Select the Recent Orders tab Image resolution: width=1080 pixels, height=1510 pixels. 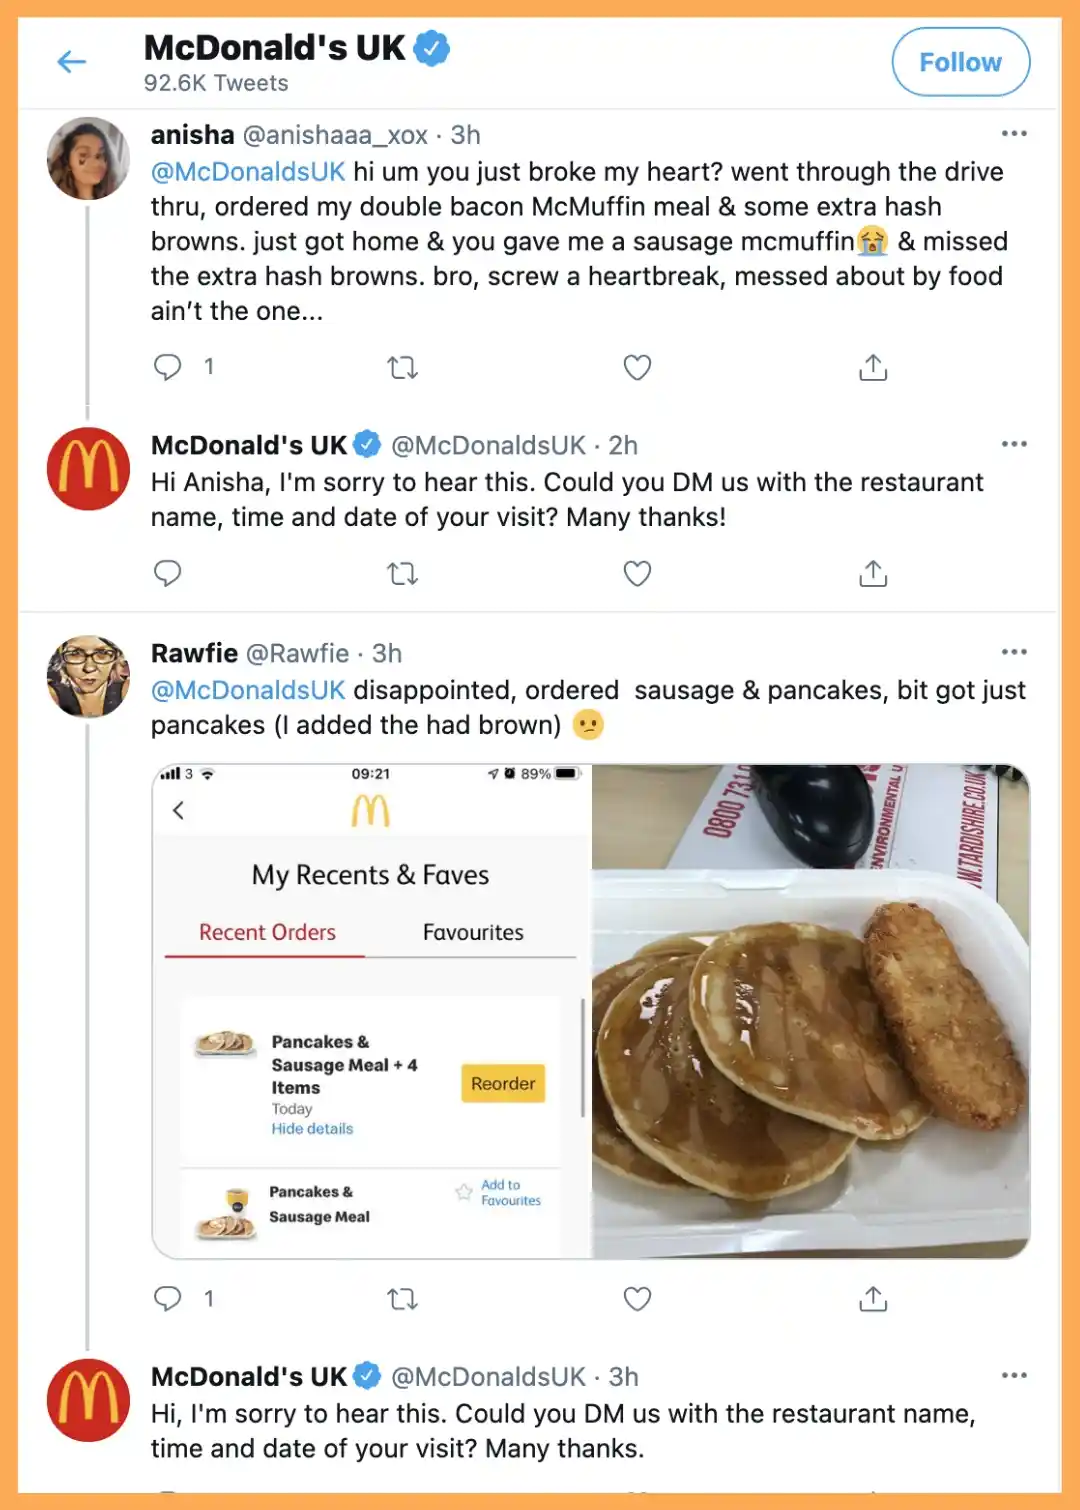(266, 932)
